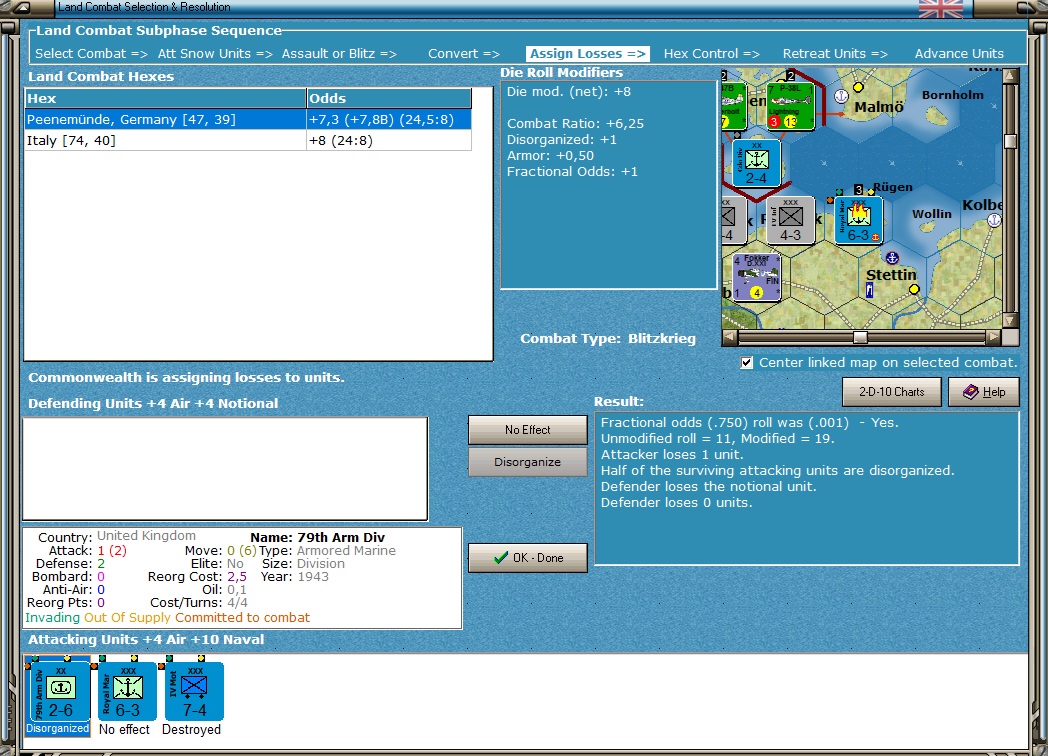Screen dimensions: 1048x756
Task: Select the IV Mot 7-4 unit counter
Action: (192, 691)
